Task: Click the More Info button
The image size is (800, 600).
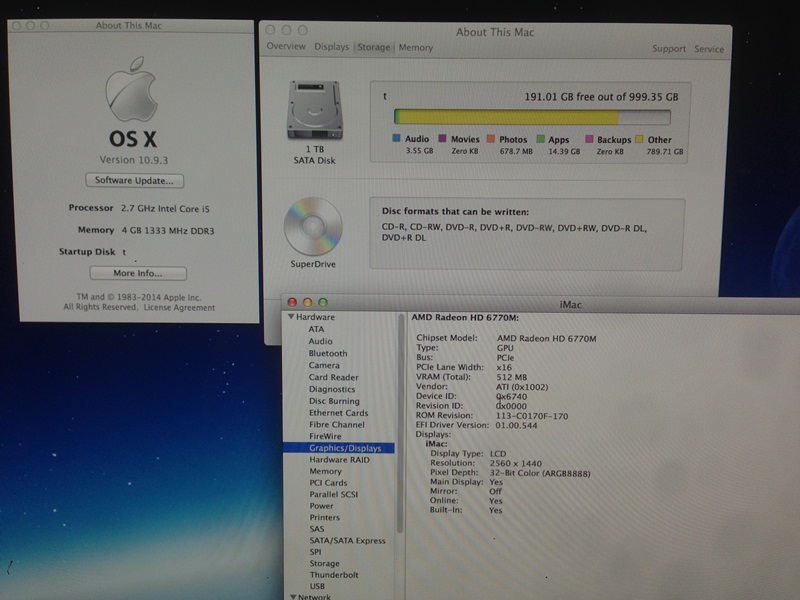Action: [138, 273]
